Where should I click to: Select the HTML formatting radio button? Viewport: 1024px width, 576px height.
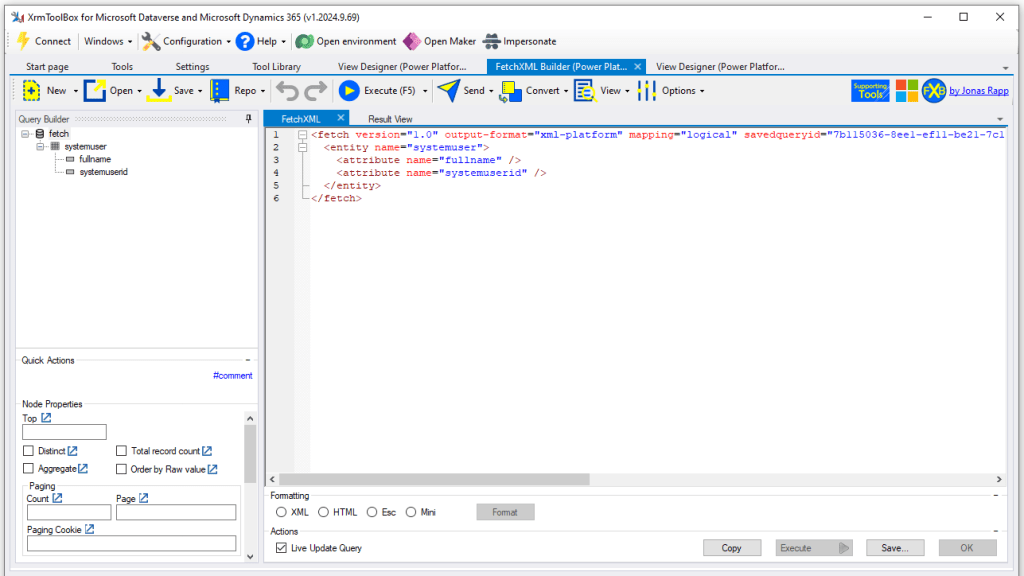coord(323,512)
